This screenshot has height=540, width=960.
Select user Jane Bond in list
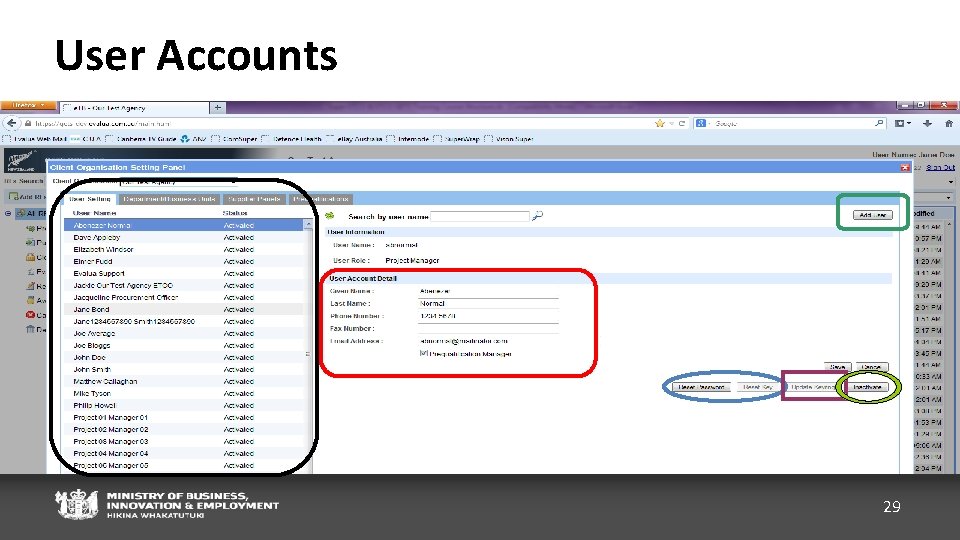coord(184,309)
